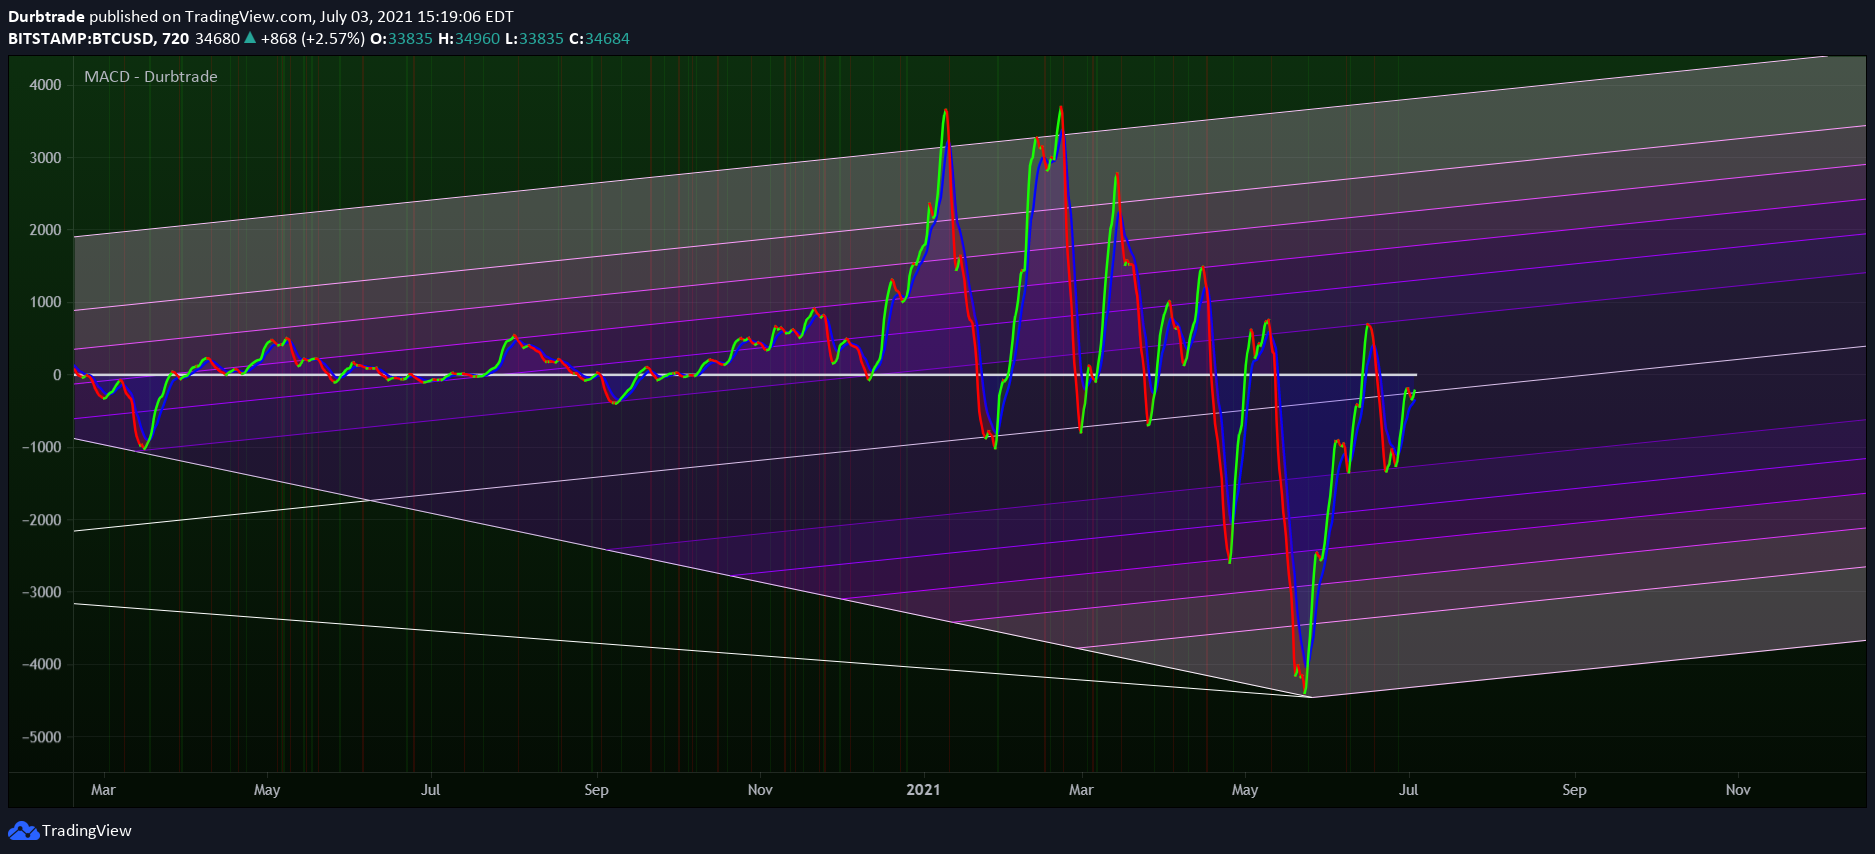
Task: Click the Durbtrade author name
Action: click(x=46, y=17)
